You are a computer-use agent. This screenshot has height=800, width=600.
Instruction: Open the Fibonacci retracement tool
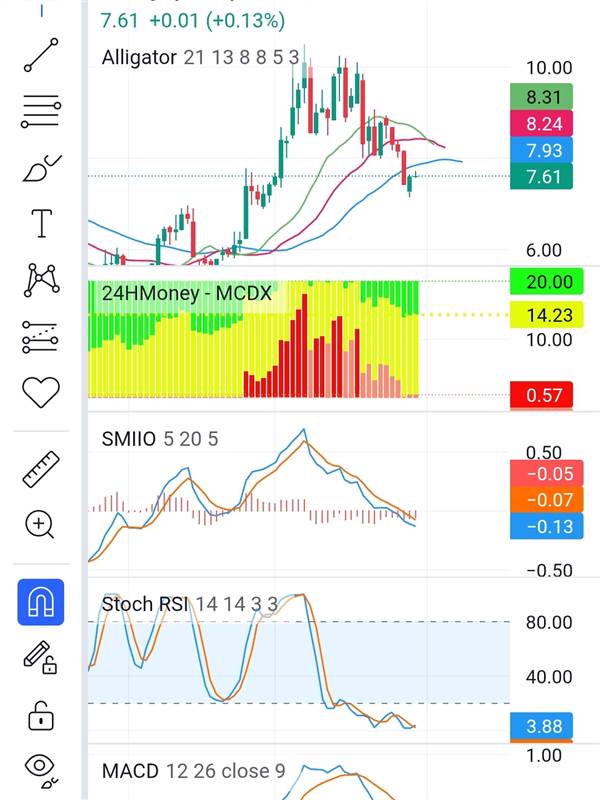point(41,111)
